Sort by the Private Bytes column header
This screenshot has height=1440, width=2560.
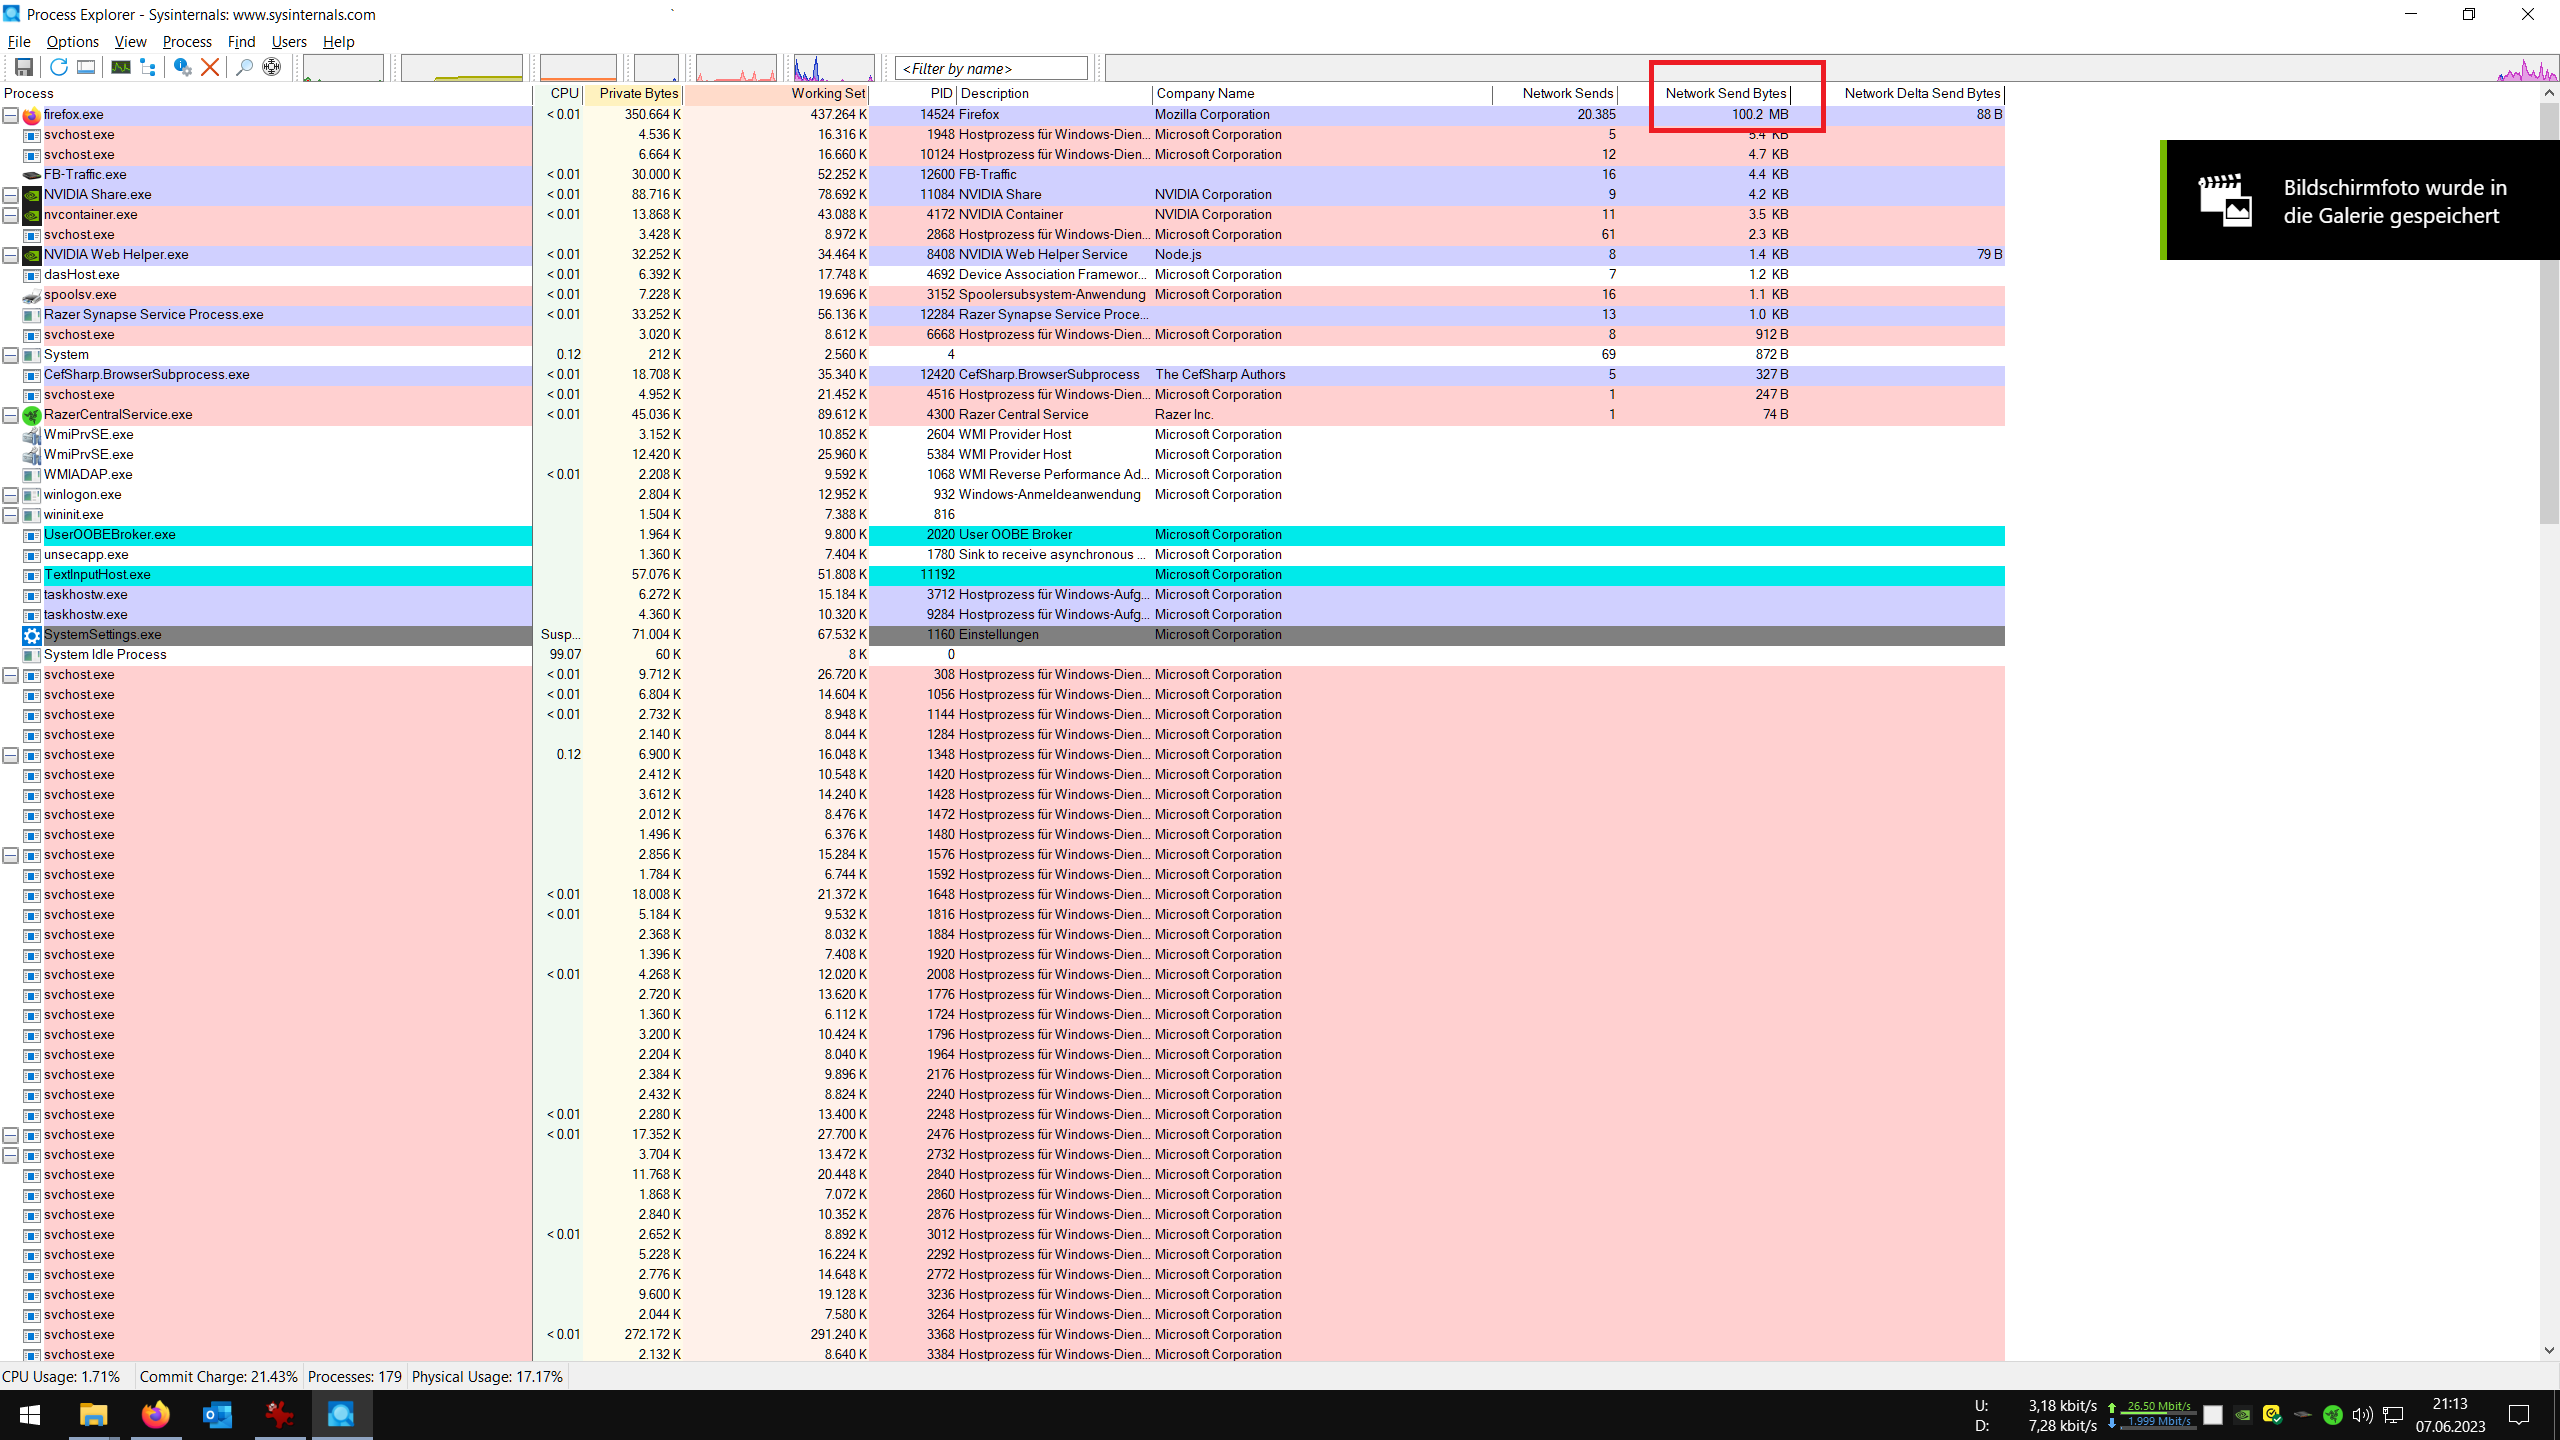click(638, 93)
